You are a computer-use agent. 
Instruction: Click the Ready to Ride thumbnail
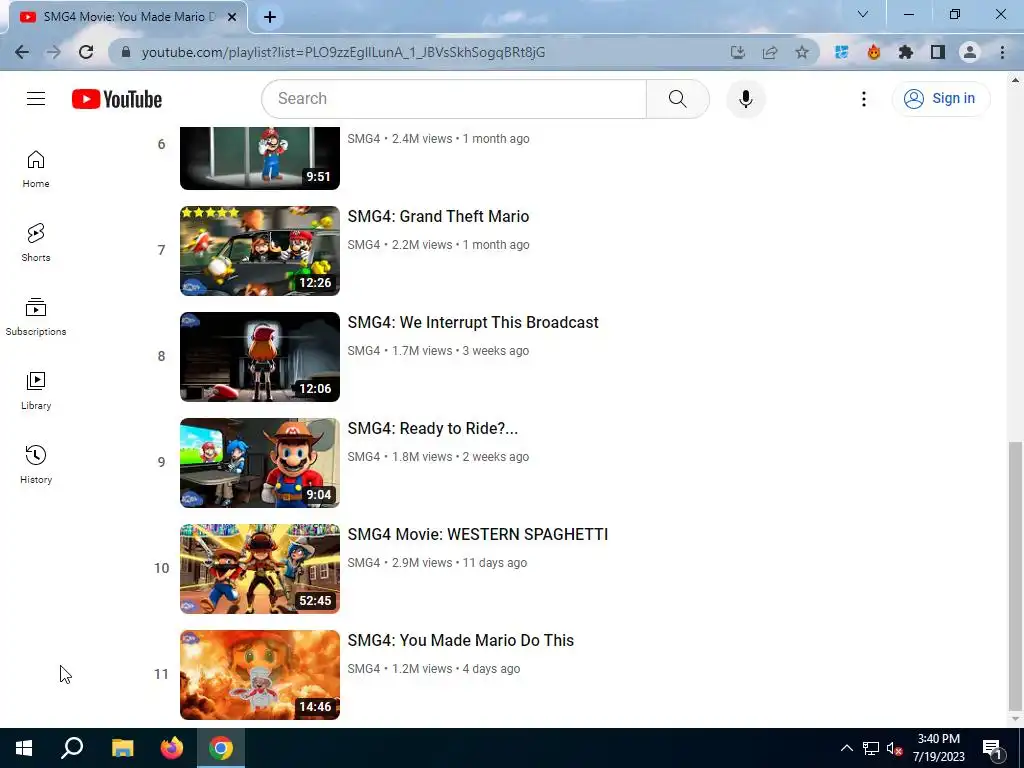(x=260, y=463)
